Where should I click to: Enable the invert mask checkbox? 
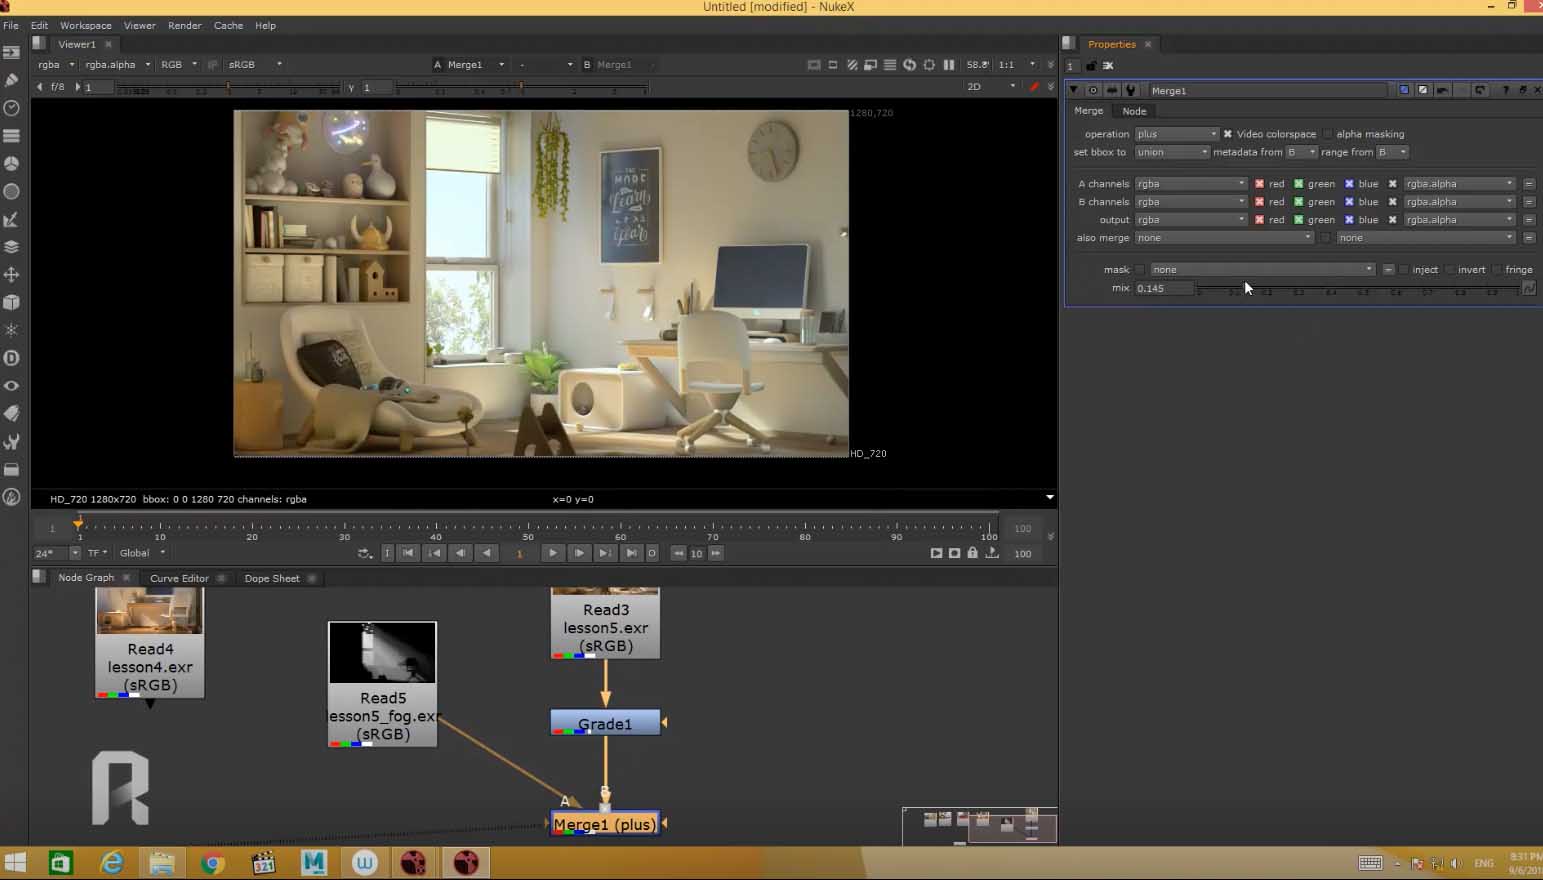1450,270
